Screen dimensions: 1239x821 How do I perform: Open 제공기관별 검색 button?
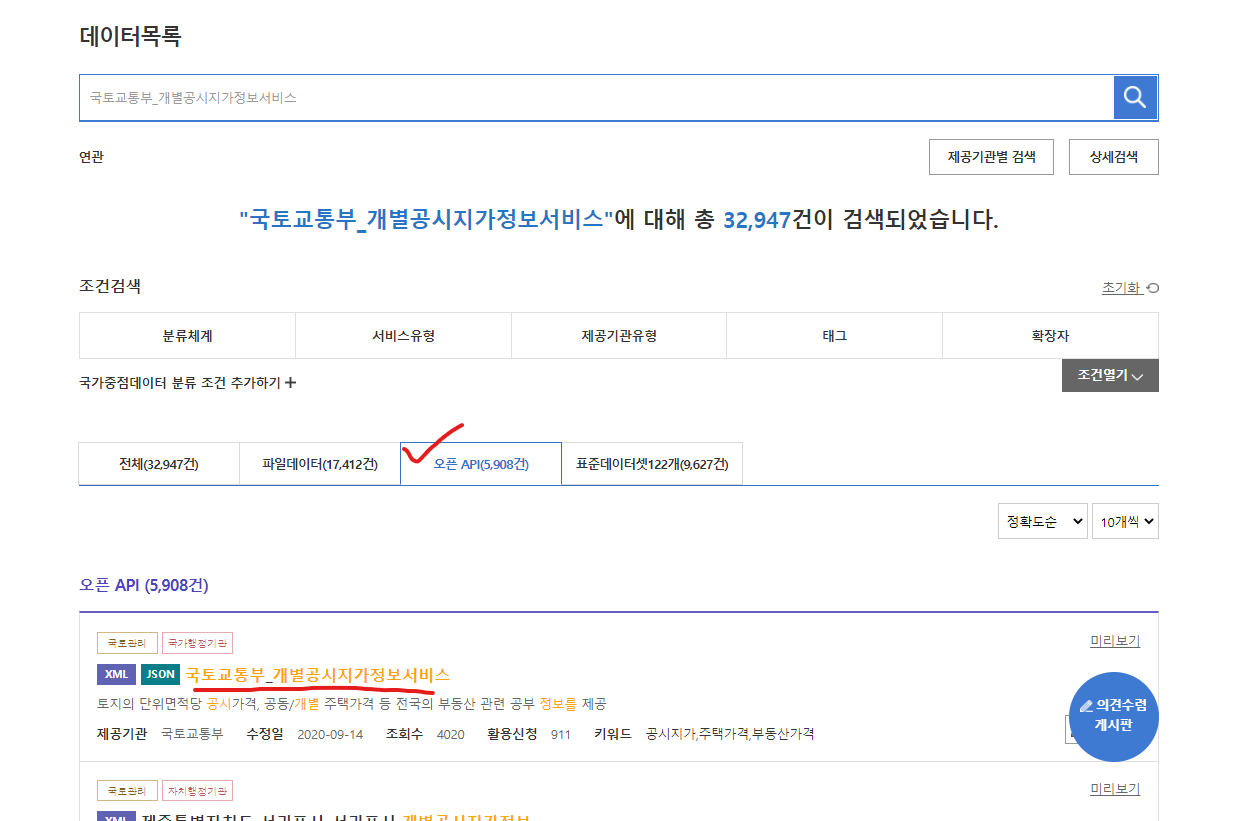pyautogui.click(x=991, y=157)
